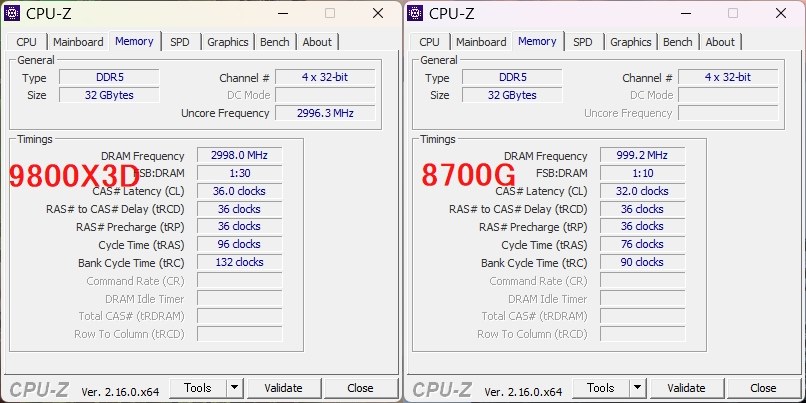This screenshot has width=806, height=403.
Task: Click the 1:30 FSB:DRAM value
Action: [x=240, y=173]
